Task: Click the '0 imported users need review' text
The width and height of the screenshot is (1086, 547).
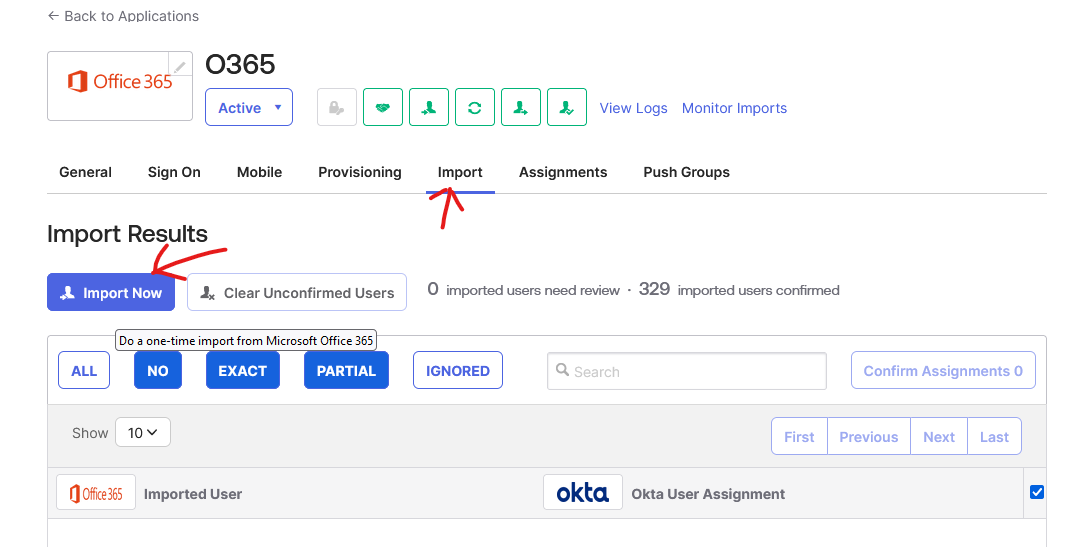Action: pyautogui.click(x=523, y=290)
